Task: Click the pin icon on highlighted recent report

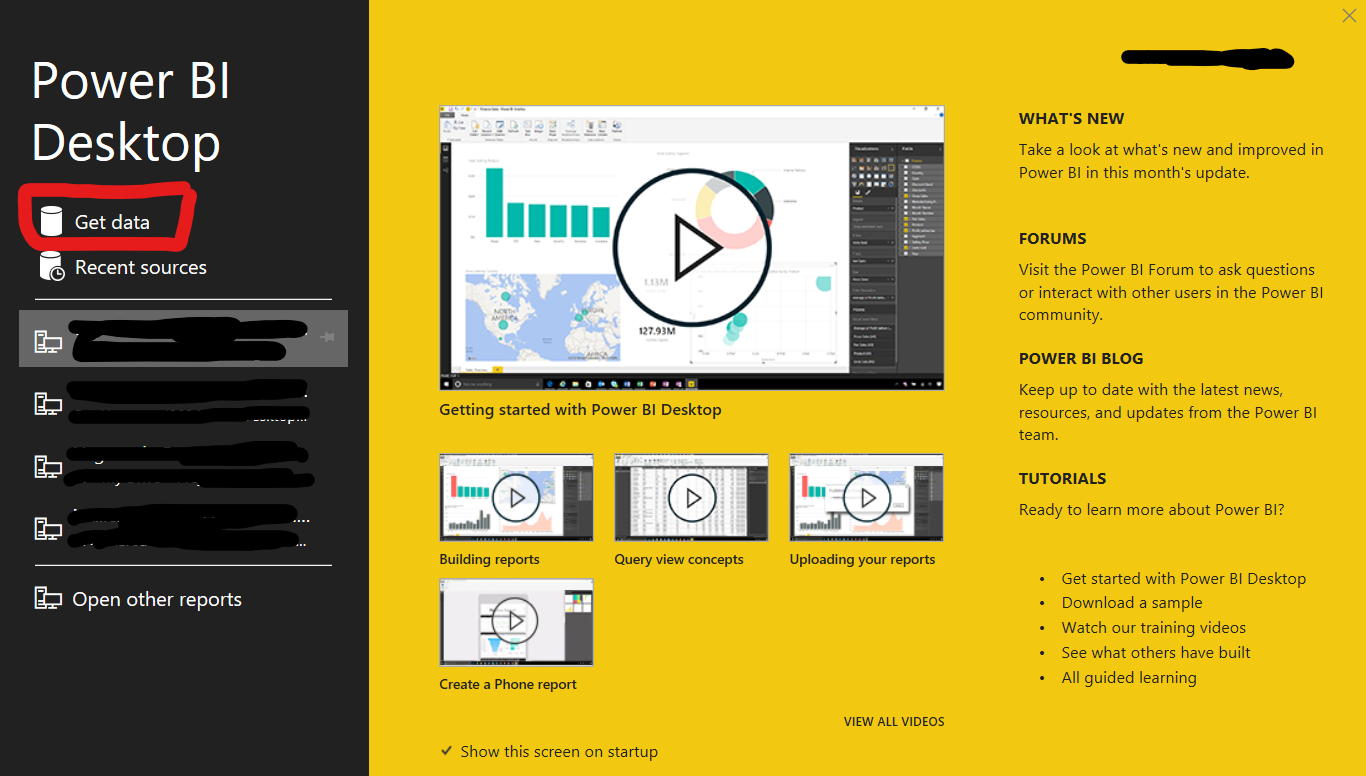Action: click(x=327, y=339)
